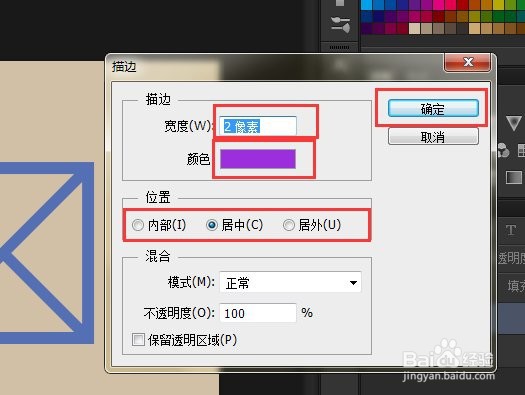Click the grid adjustment icon beside Channel Mixer
525x395 pixels.
(521, 150)
